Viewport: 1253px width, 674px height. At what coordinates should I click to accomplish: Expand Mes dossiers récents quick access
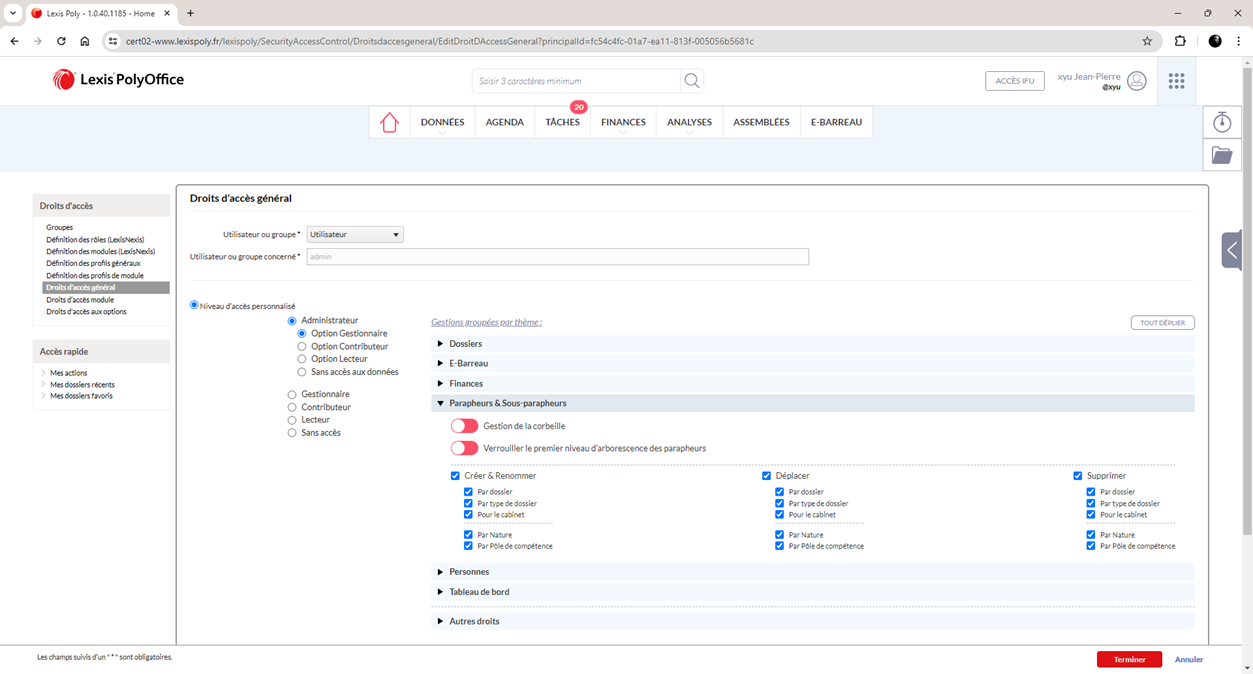(x=82, y=385)
